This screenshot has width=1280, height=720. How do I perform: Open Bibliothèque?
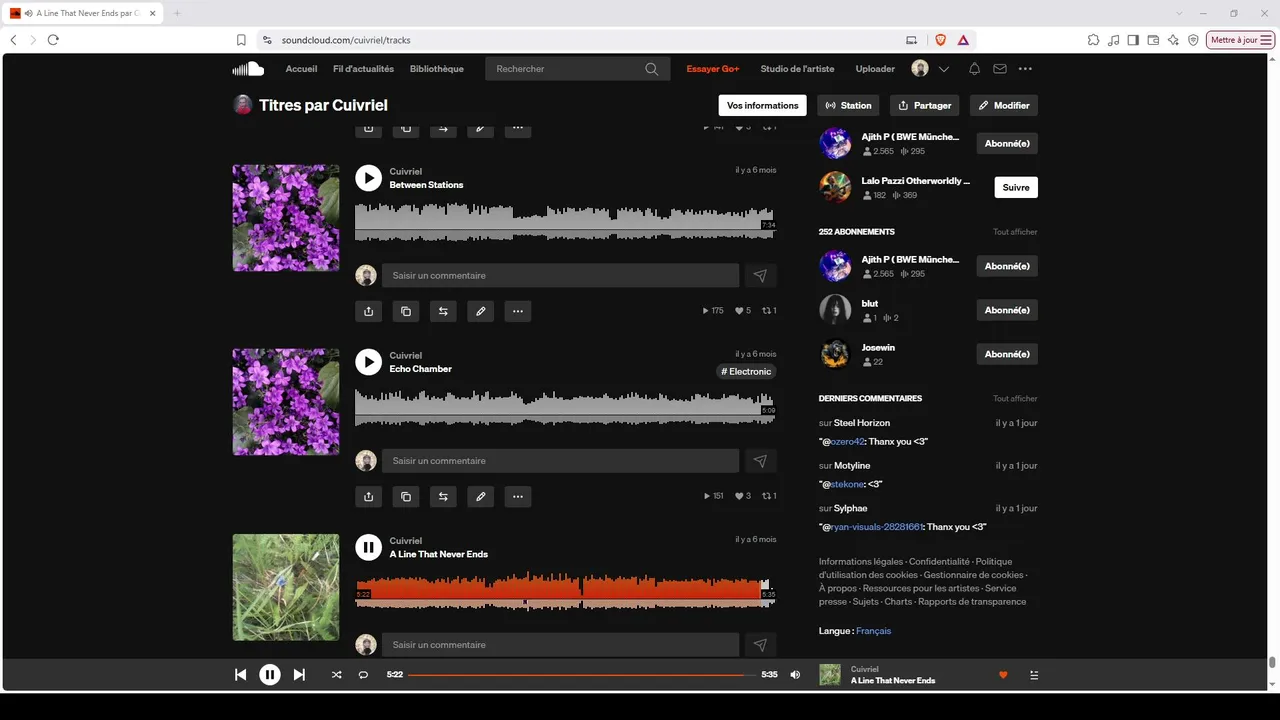(x=437, y=69)
